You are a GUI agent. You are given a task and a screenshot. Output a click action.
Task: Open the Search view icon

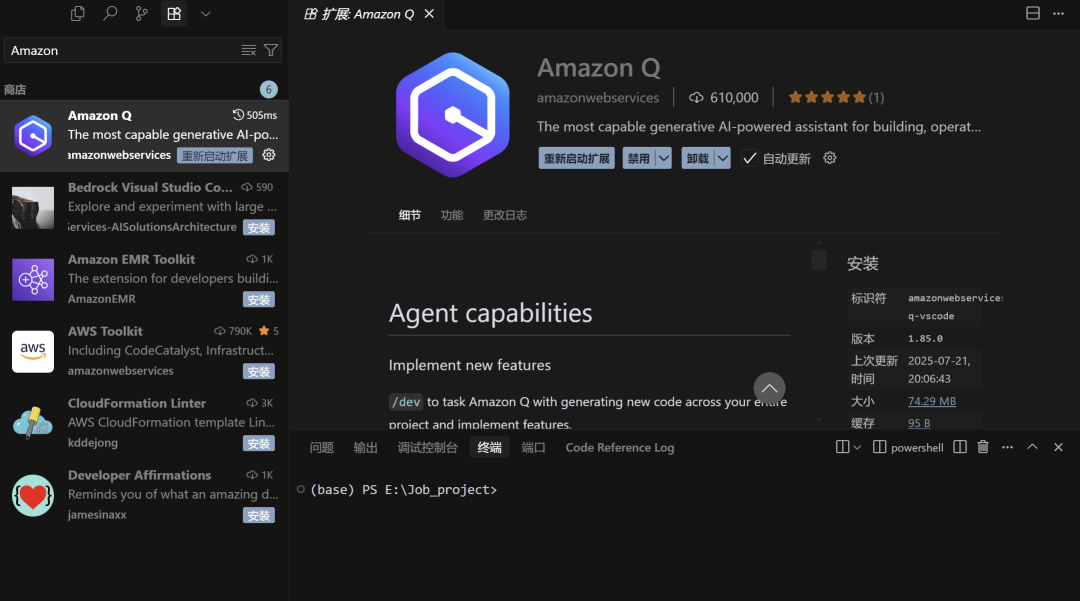(x=110, y=14)
